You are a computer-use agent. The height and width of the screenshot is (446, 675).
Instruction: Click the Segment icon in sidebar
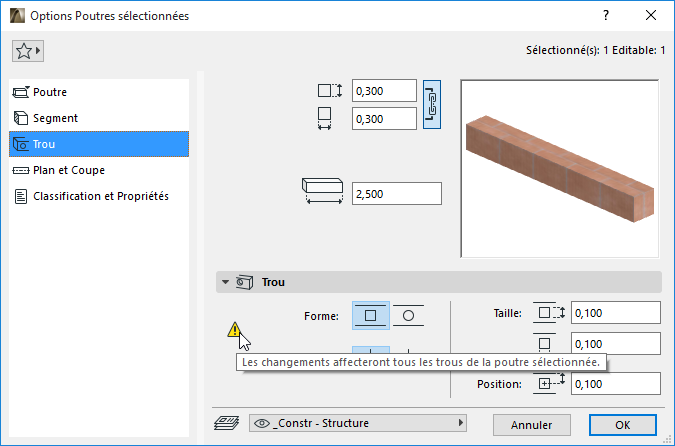[21, 118]
